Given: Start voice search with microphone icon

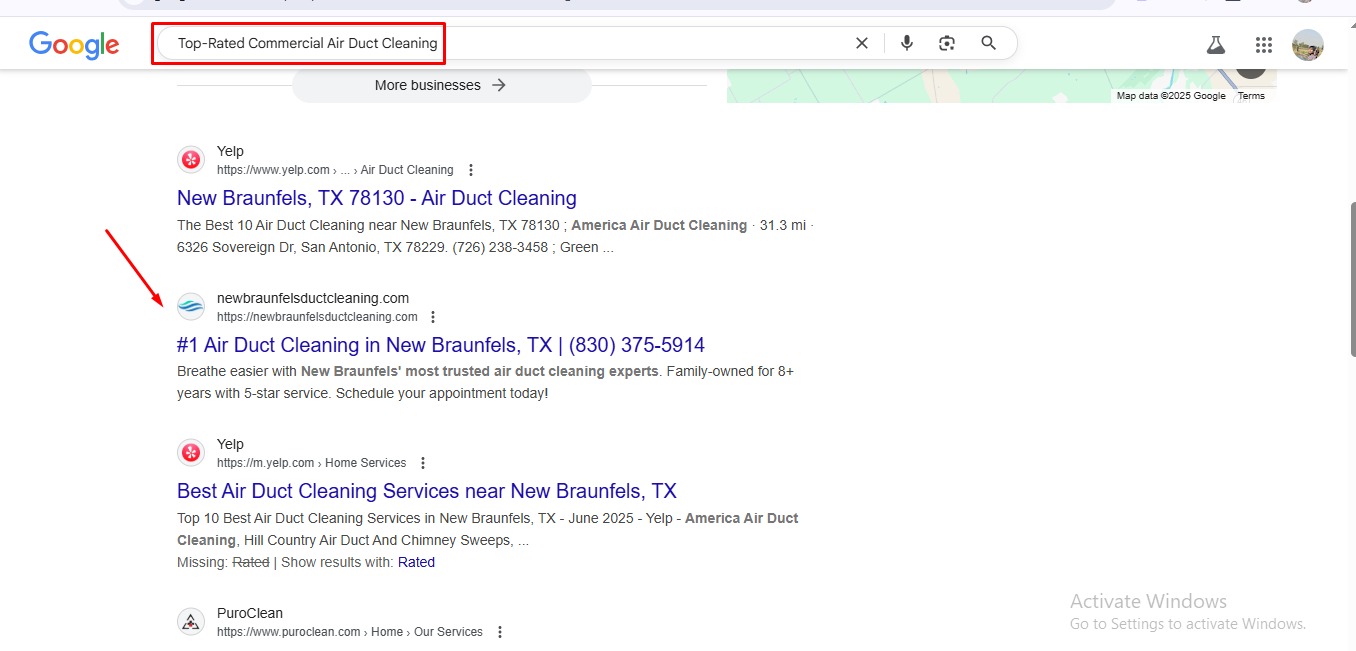Looking at the screenshot, I should pos(906,43).
